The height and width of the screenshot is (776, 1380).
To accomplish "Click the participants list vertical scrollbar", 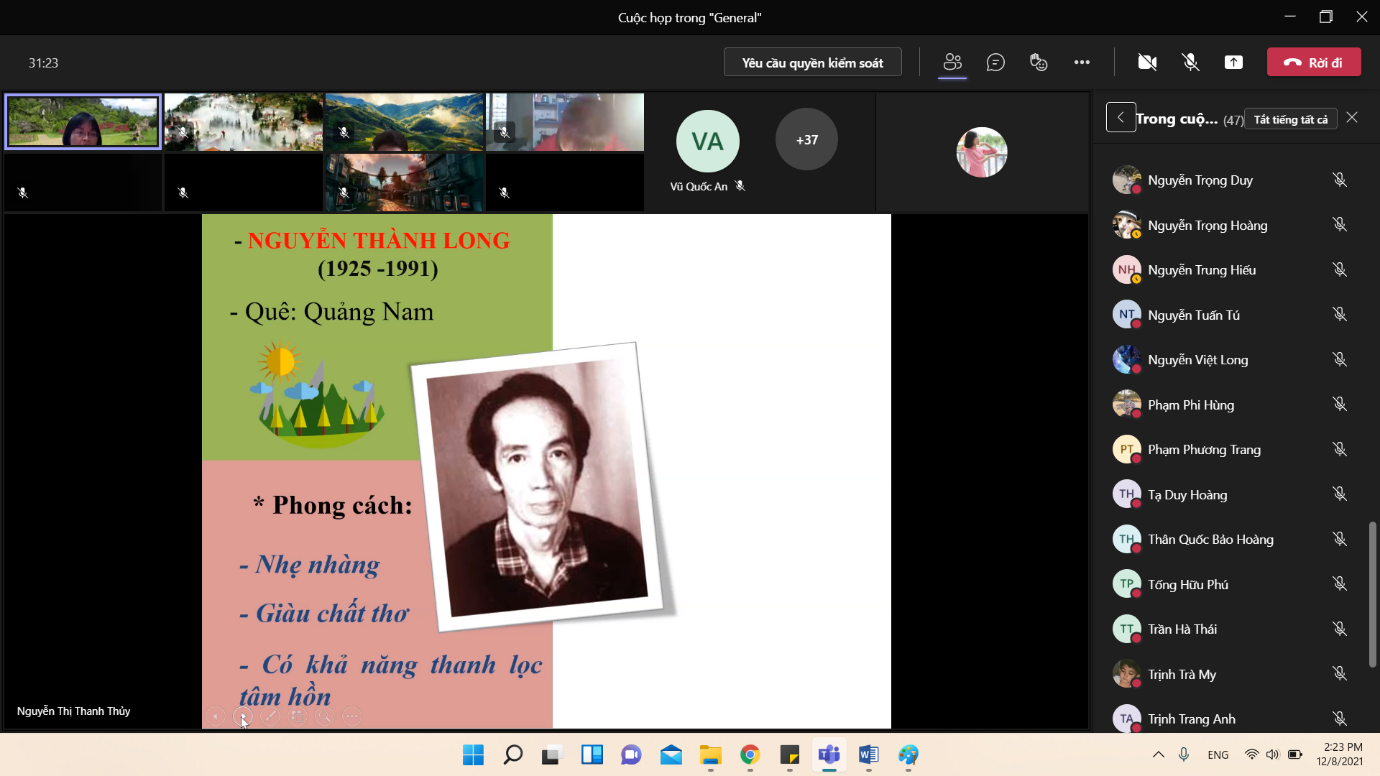I will coord(1372,592).
